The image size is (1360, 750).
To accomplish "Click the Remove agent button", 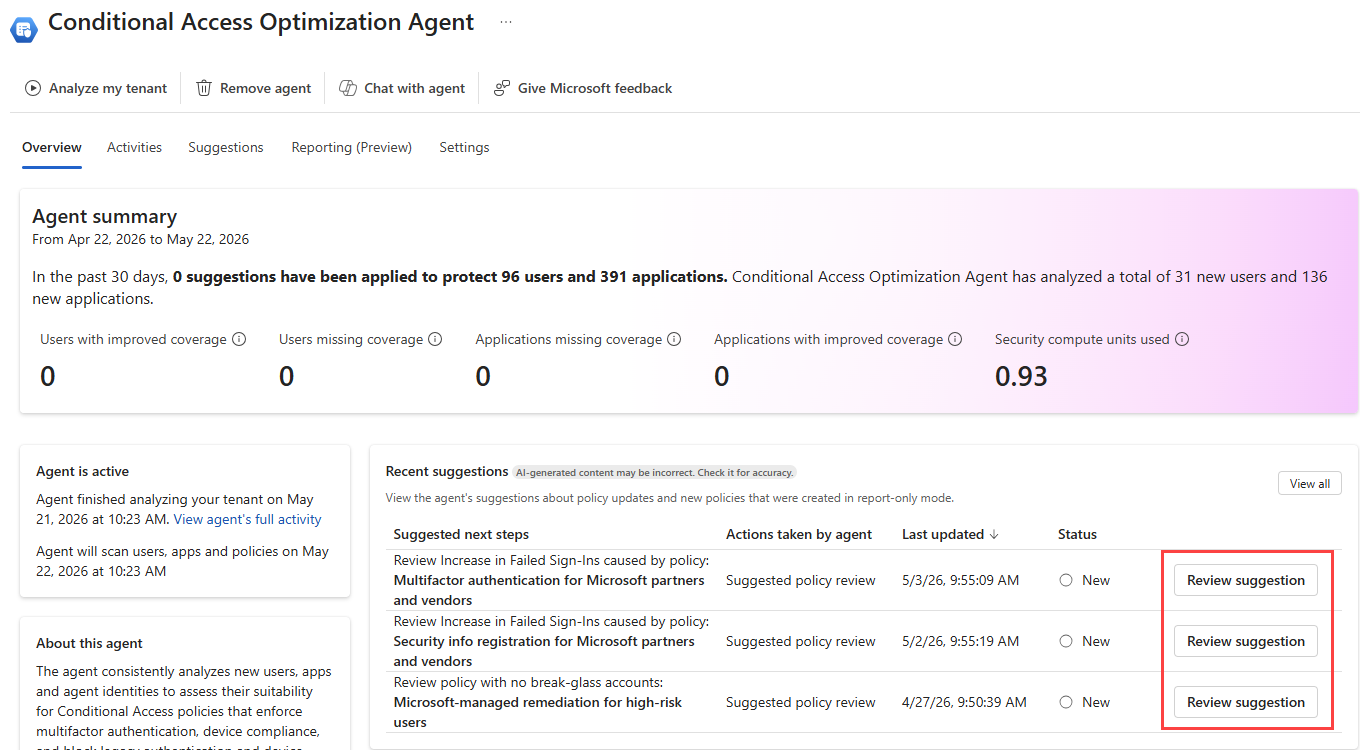I will 254,88.
